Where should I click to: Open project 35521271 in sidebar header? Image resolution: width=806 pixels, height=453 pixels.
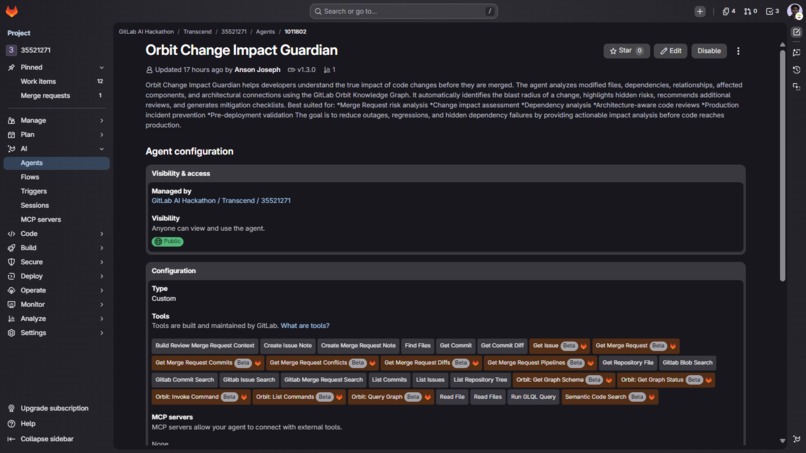[57, 50]
